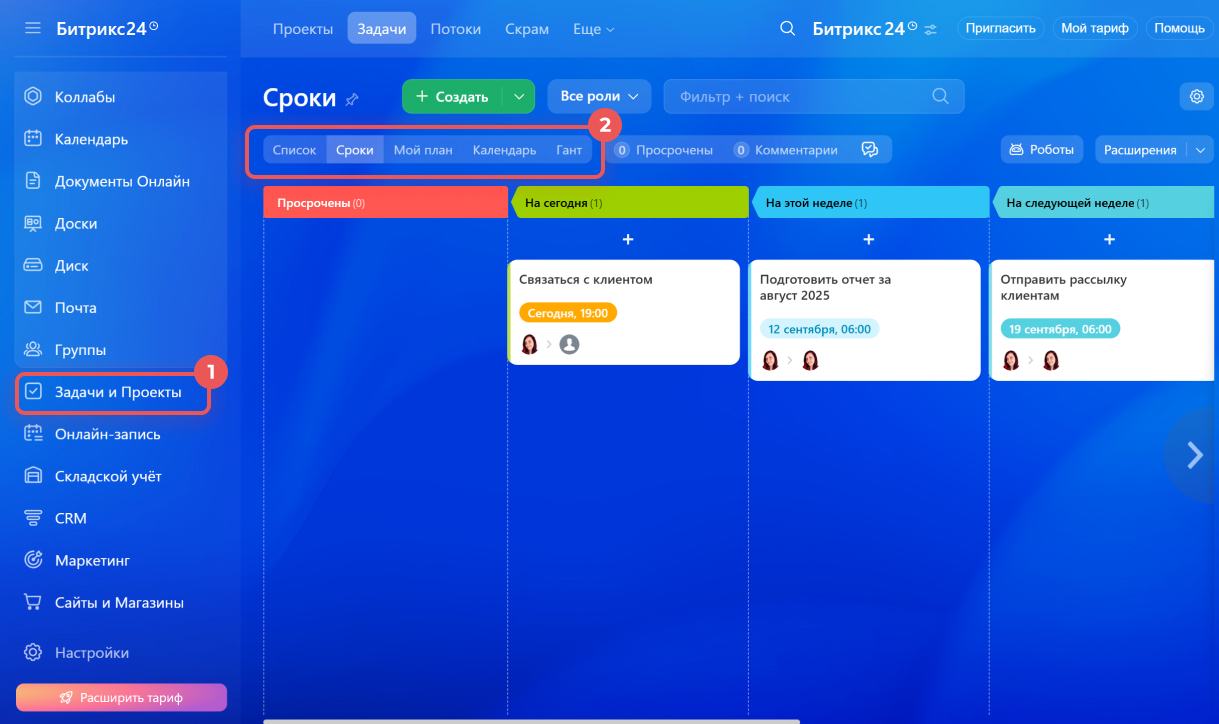Switch view to Мой план
Screen dimensions: 1219x724
point(423,150)
